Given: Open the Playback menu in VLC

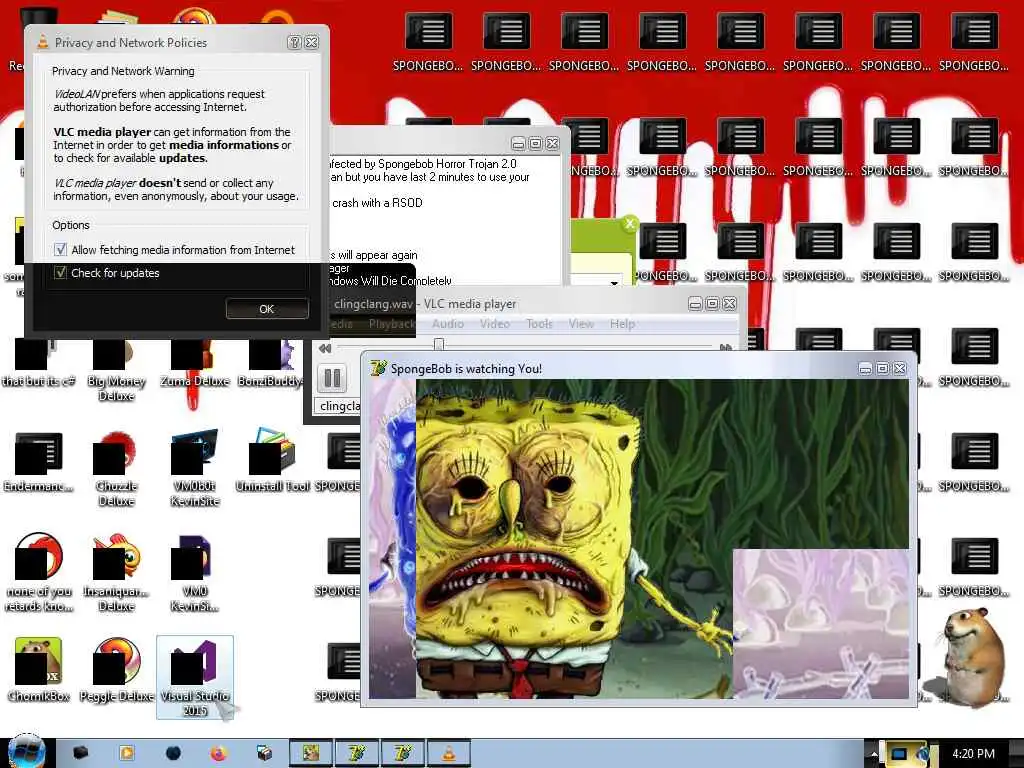Looking at the screenshot, I should (x=391, y=323).
